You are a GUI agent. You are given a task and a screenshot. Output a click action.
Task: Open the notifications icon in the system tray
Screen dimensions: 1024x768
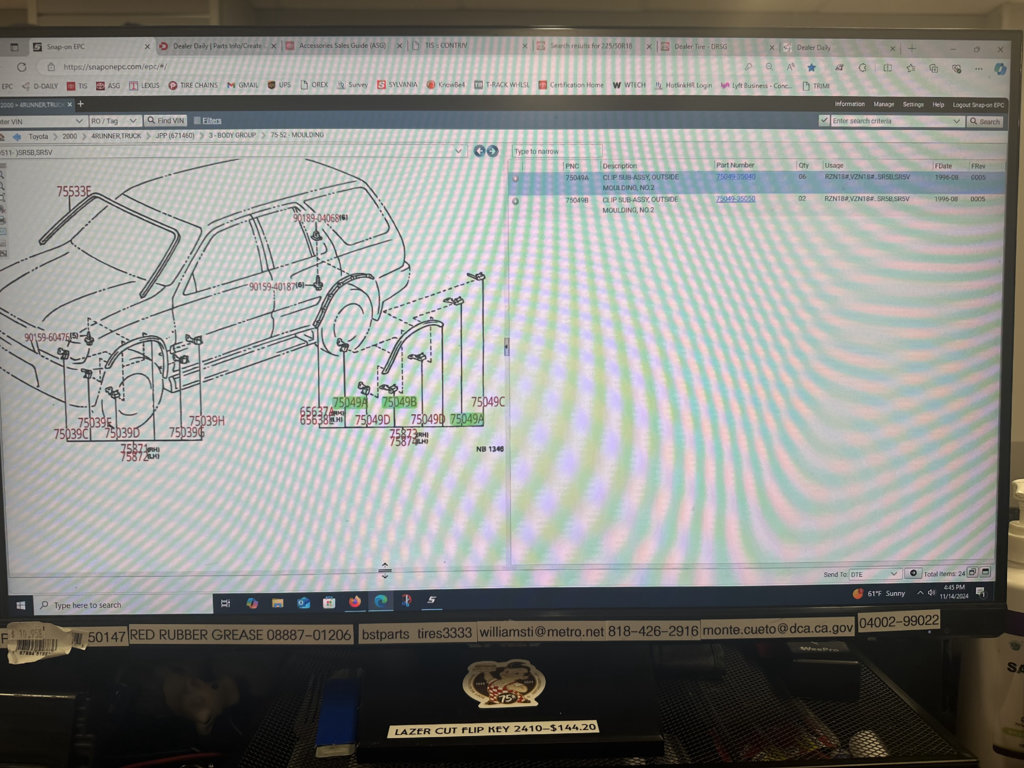980,592
